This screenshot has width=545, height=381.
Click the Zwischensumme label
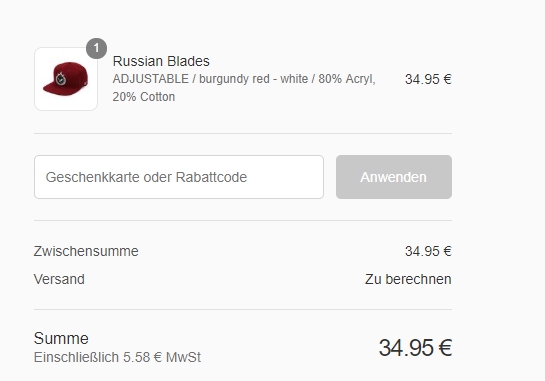86,251
